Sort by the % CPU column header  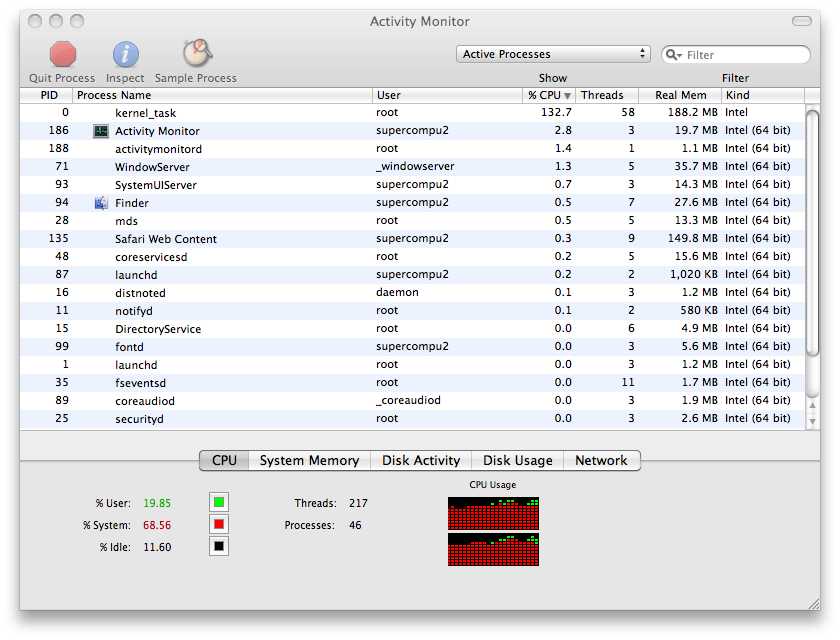[x=549, y=95]
